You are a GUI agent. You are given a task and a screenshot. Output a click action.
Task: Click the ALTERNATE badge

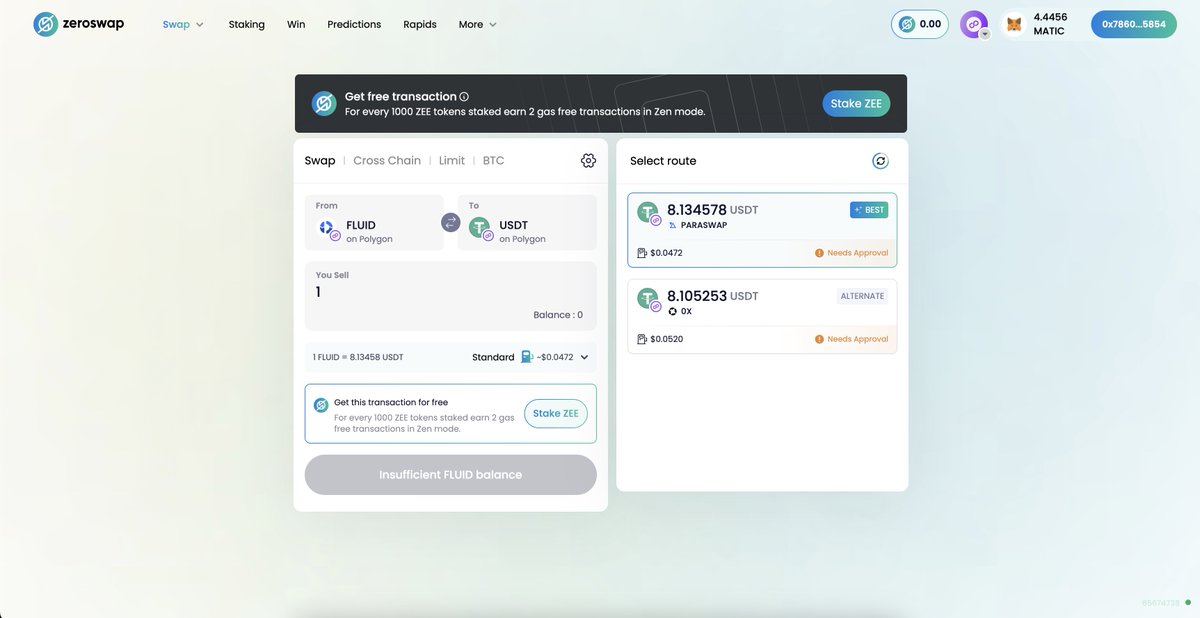coord(862,296)
